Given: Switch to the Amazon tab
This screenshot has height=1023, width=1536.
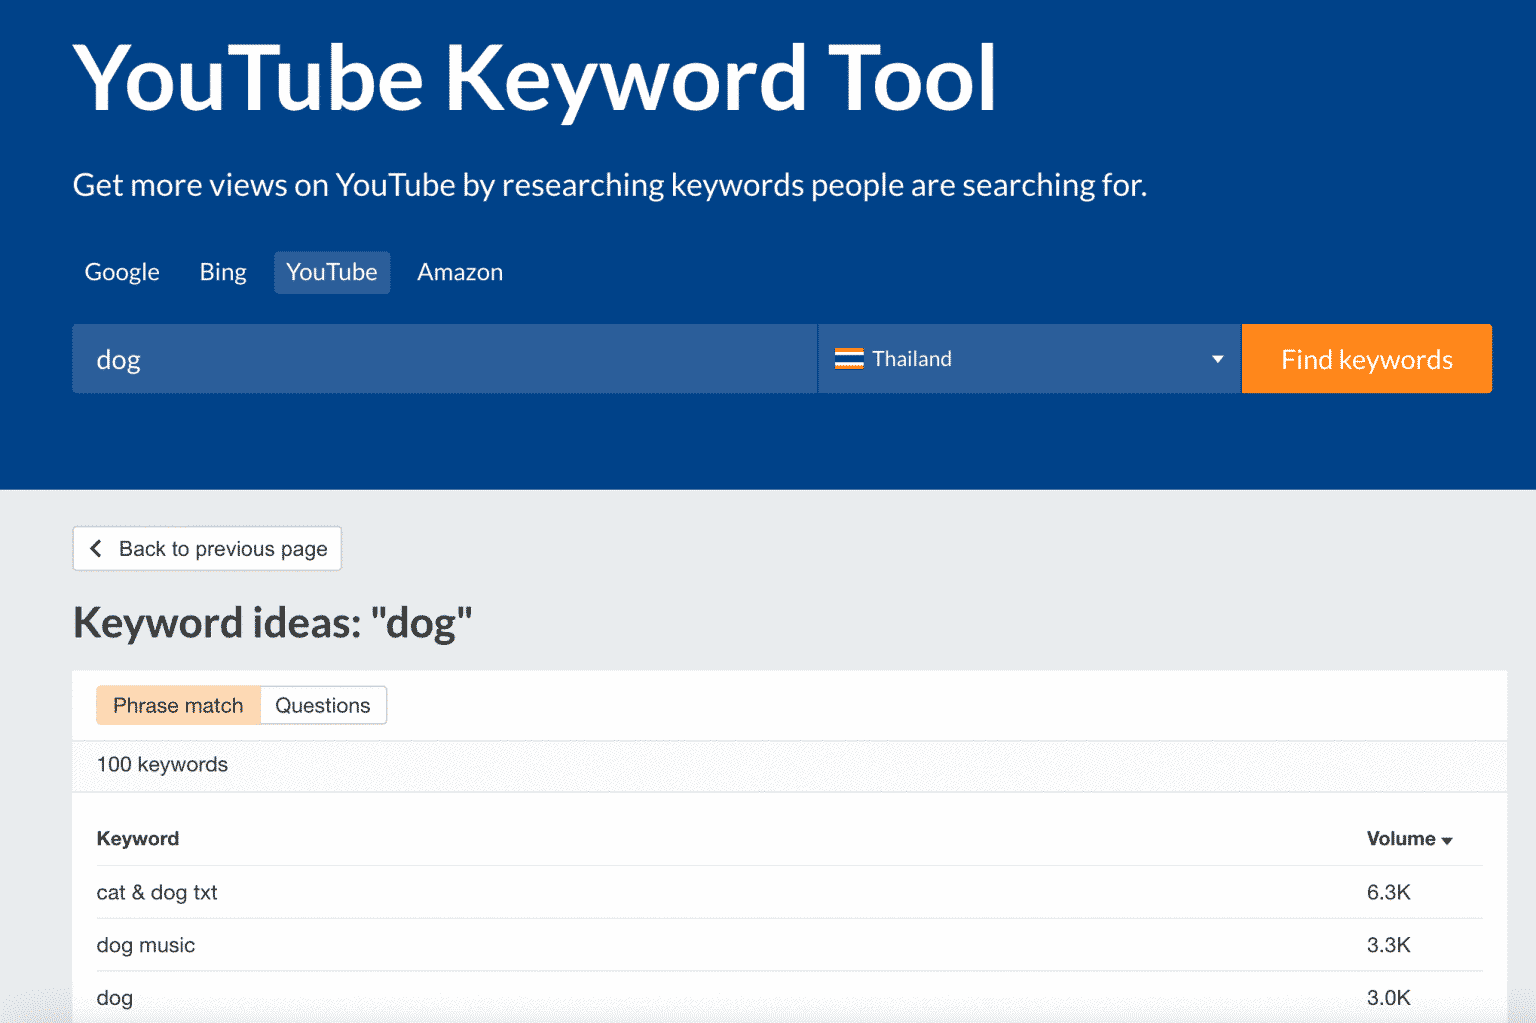Looking at the screenshot, I should 460,272.
